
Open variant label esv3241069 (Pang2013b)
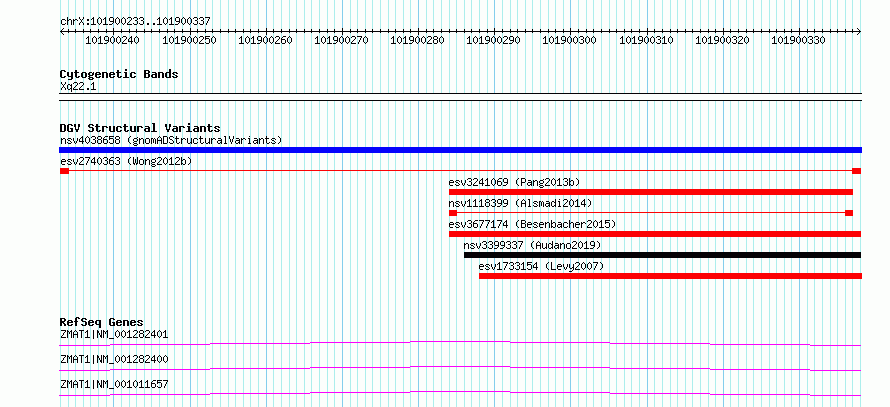pos(514,182)
